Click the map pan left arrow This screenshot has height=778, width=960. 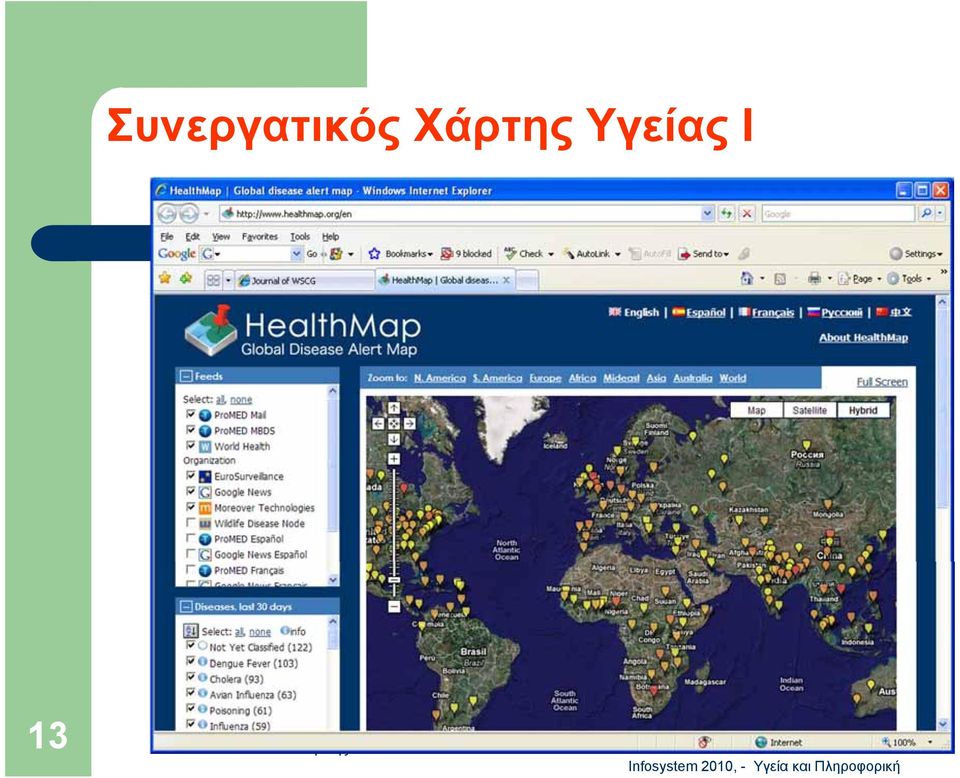378,424
